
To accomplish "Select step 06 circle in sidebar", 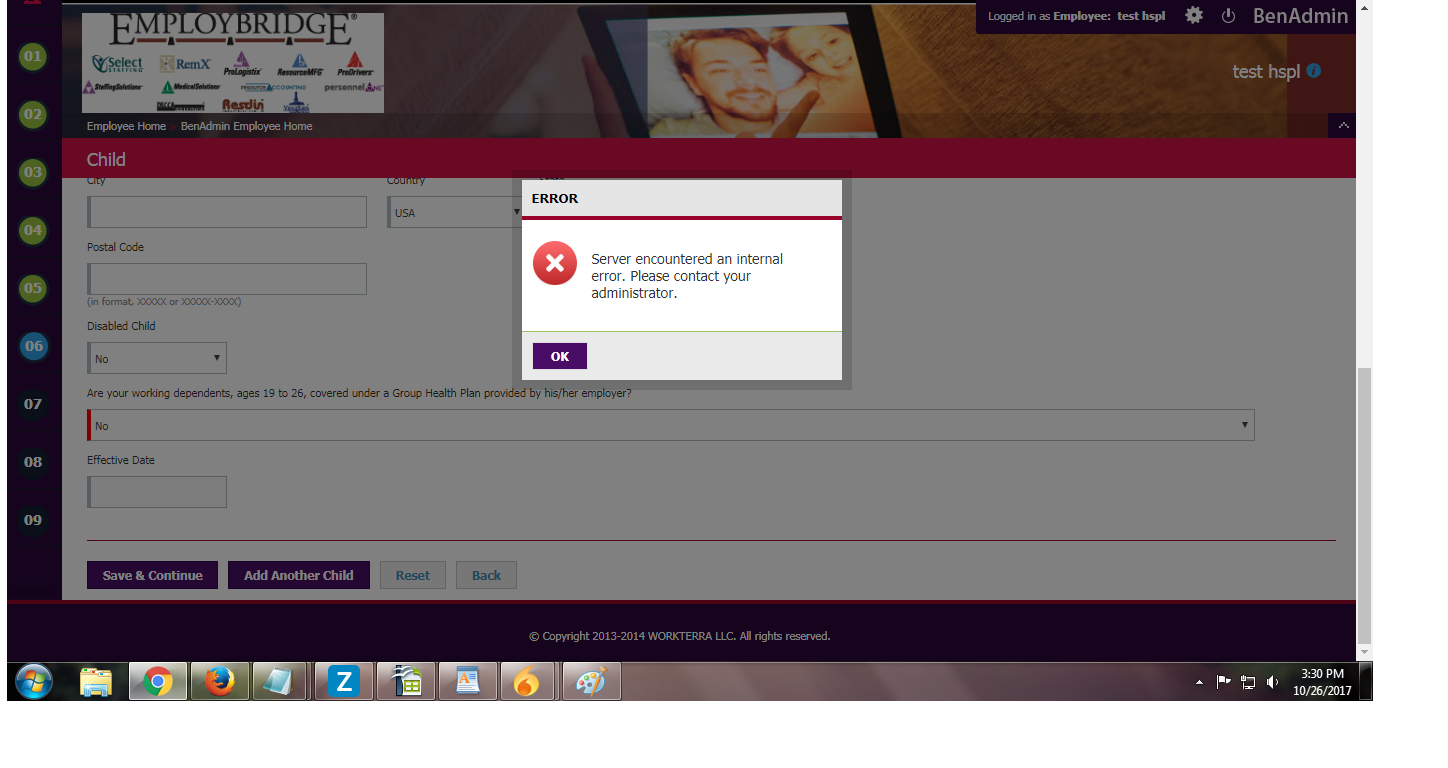I will tap(34, 346).
